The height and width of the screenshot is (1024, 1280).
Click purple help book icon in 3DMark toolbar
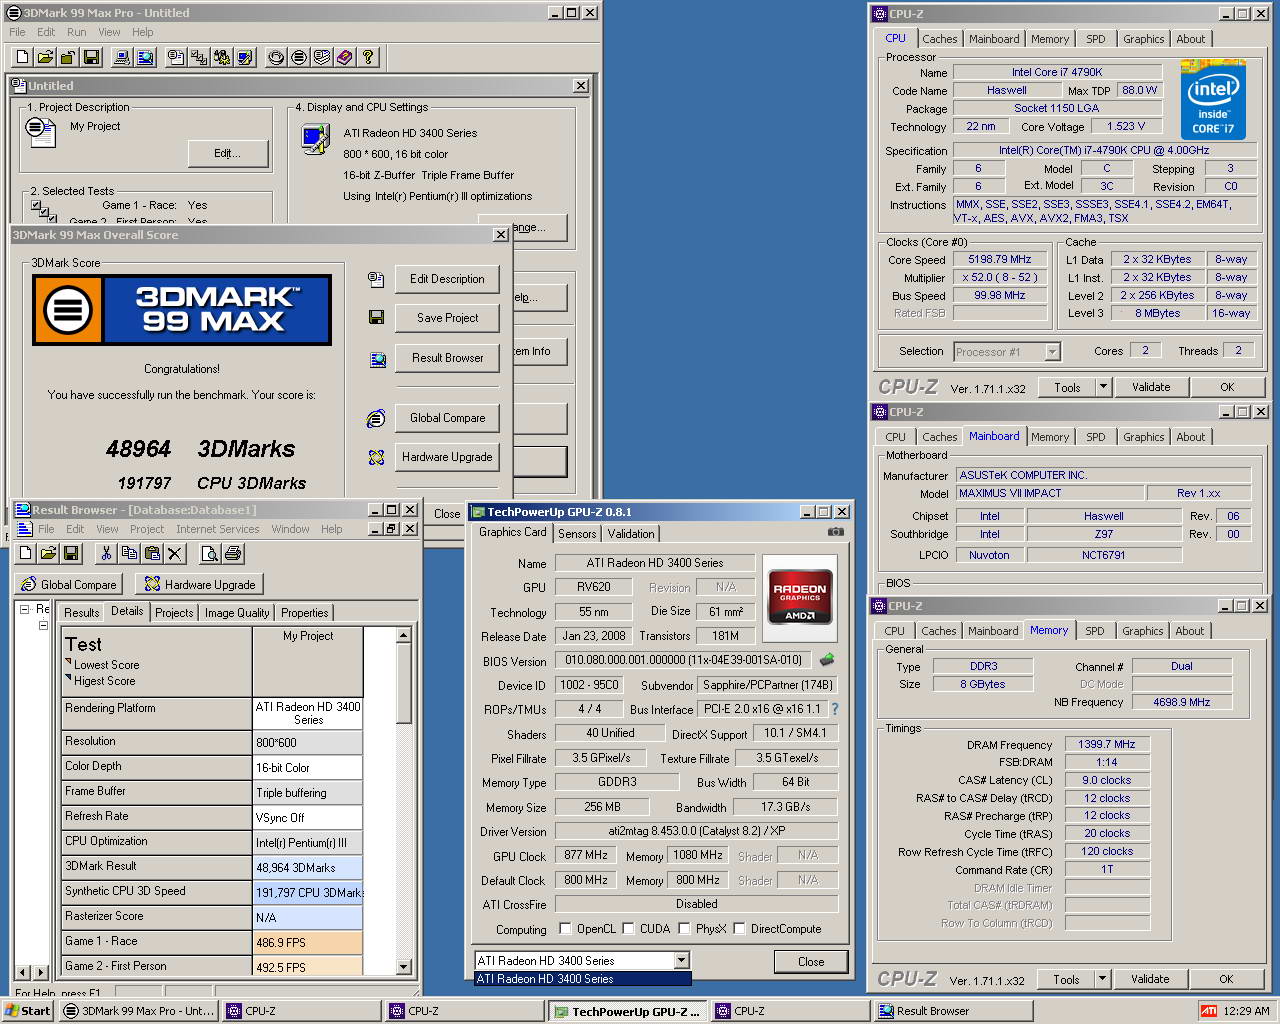(345, 57)
